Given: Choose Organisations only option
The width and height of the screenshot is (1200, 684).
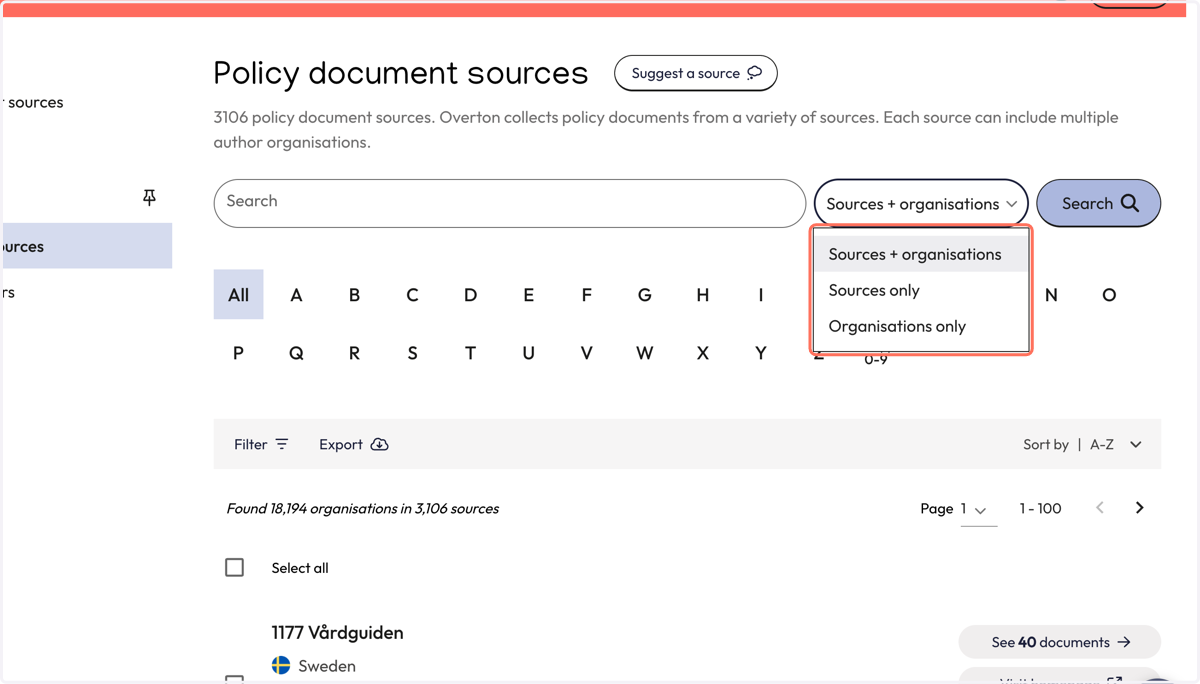Looking at the screenshot, I should [921, 326].
